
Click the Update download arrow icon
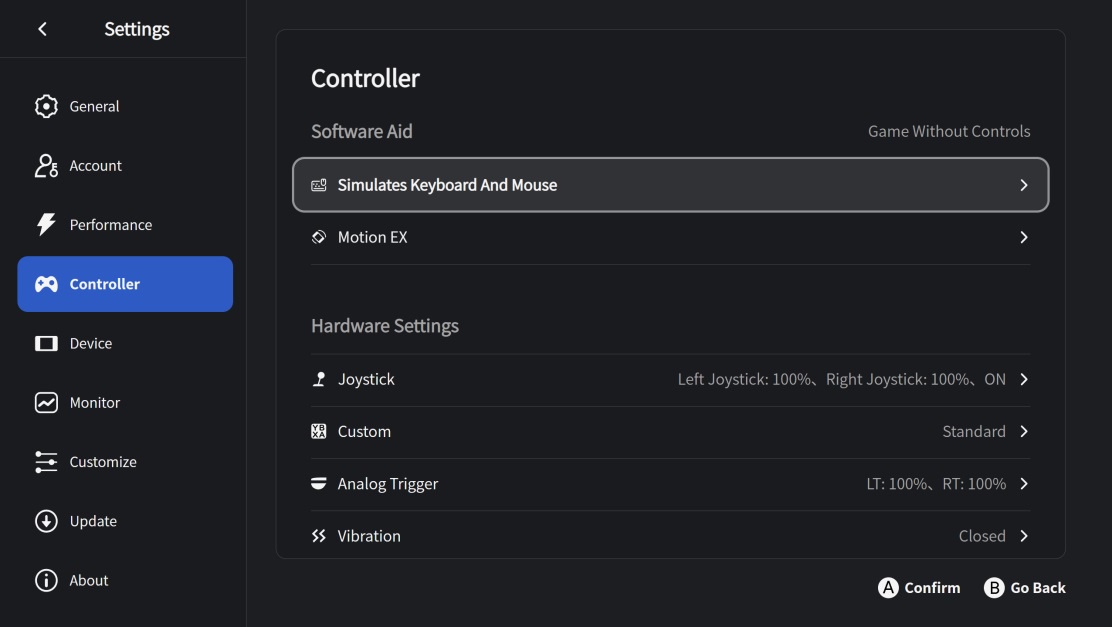(46, 521)
